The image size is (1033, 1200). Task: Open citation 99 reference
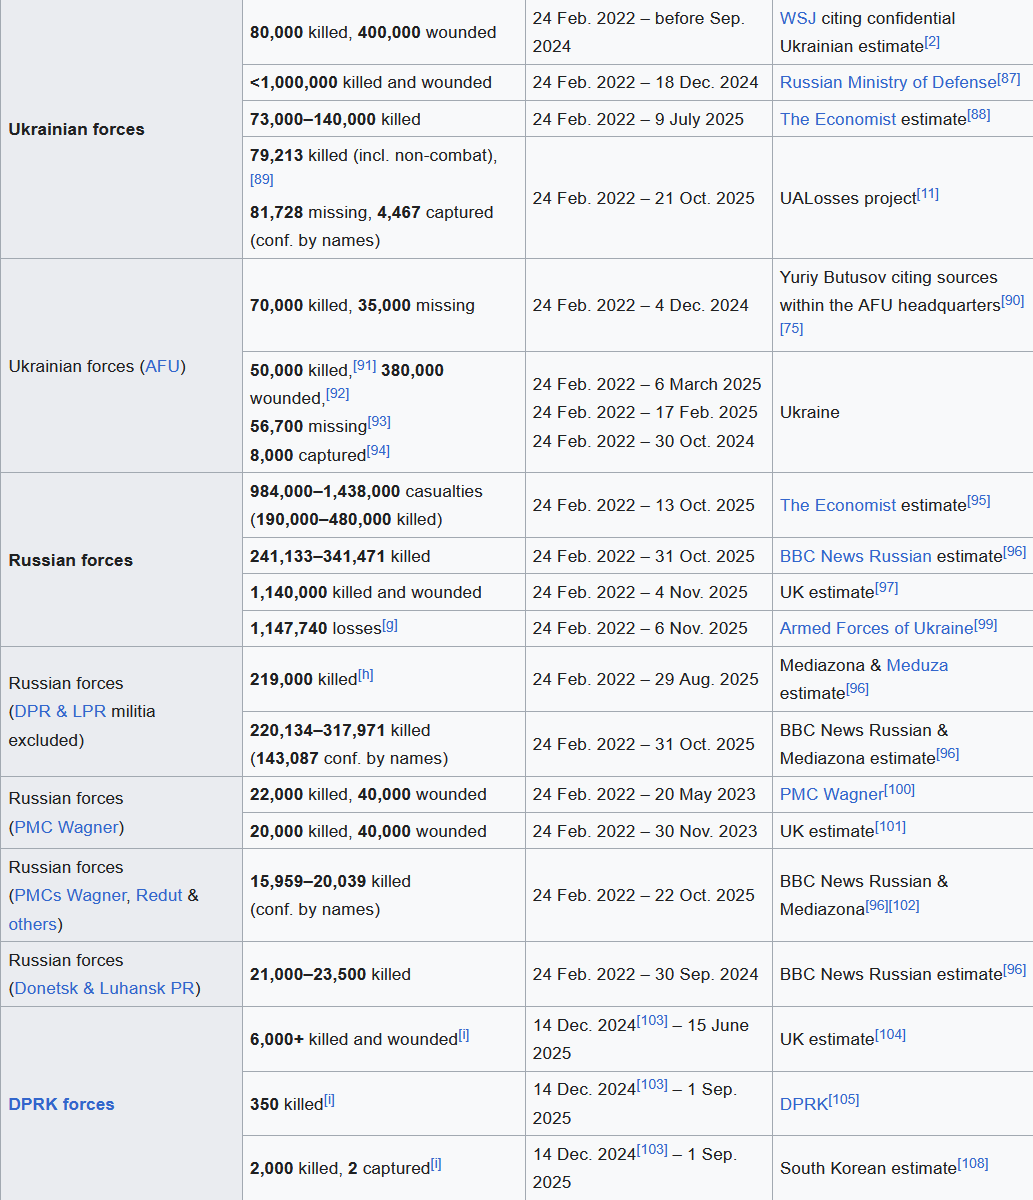pyautogui.click(x=986, y=624)
